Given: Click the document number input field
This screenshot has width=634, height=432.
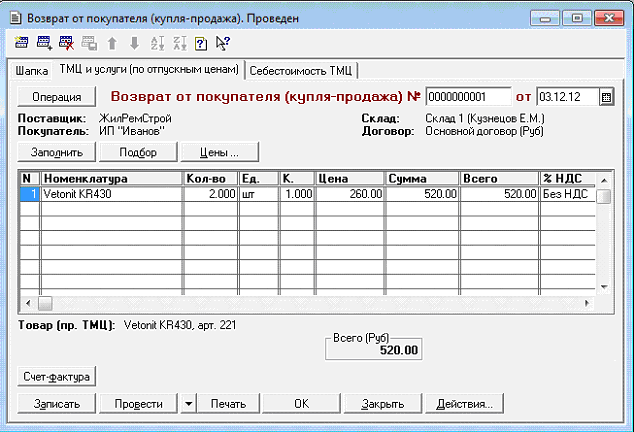Looking at the screenshot, I should click(468, 97).
